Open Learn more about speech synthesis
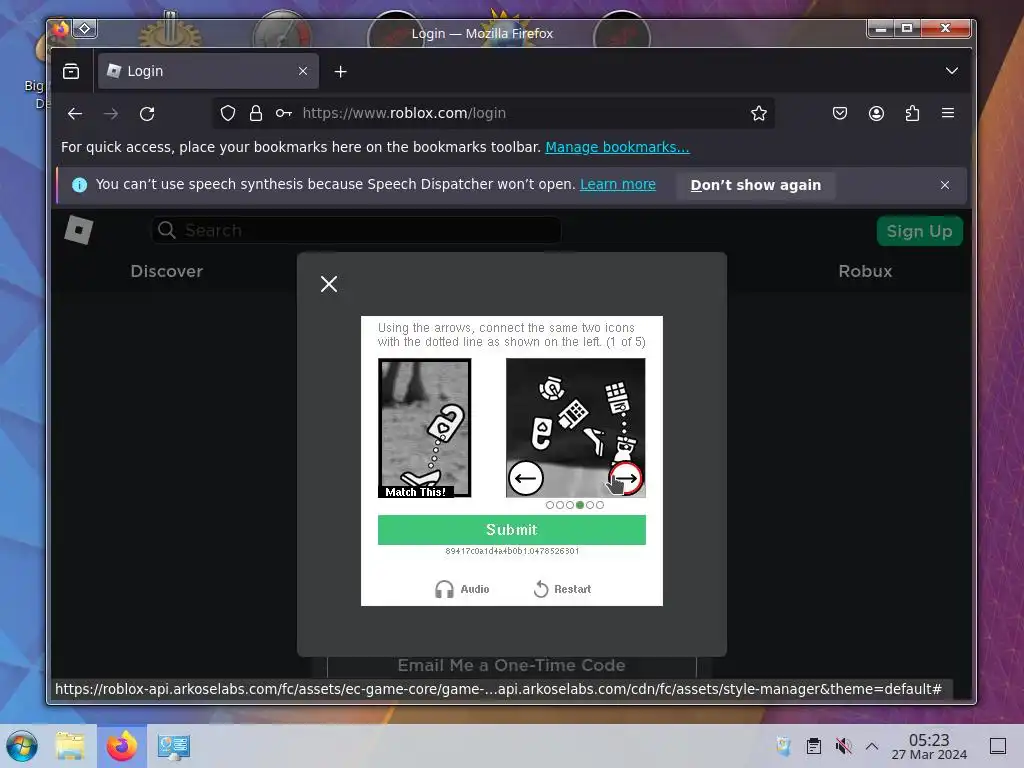1024x768 pixels. click(618, 184)
